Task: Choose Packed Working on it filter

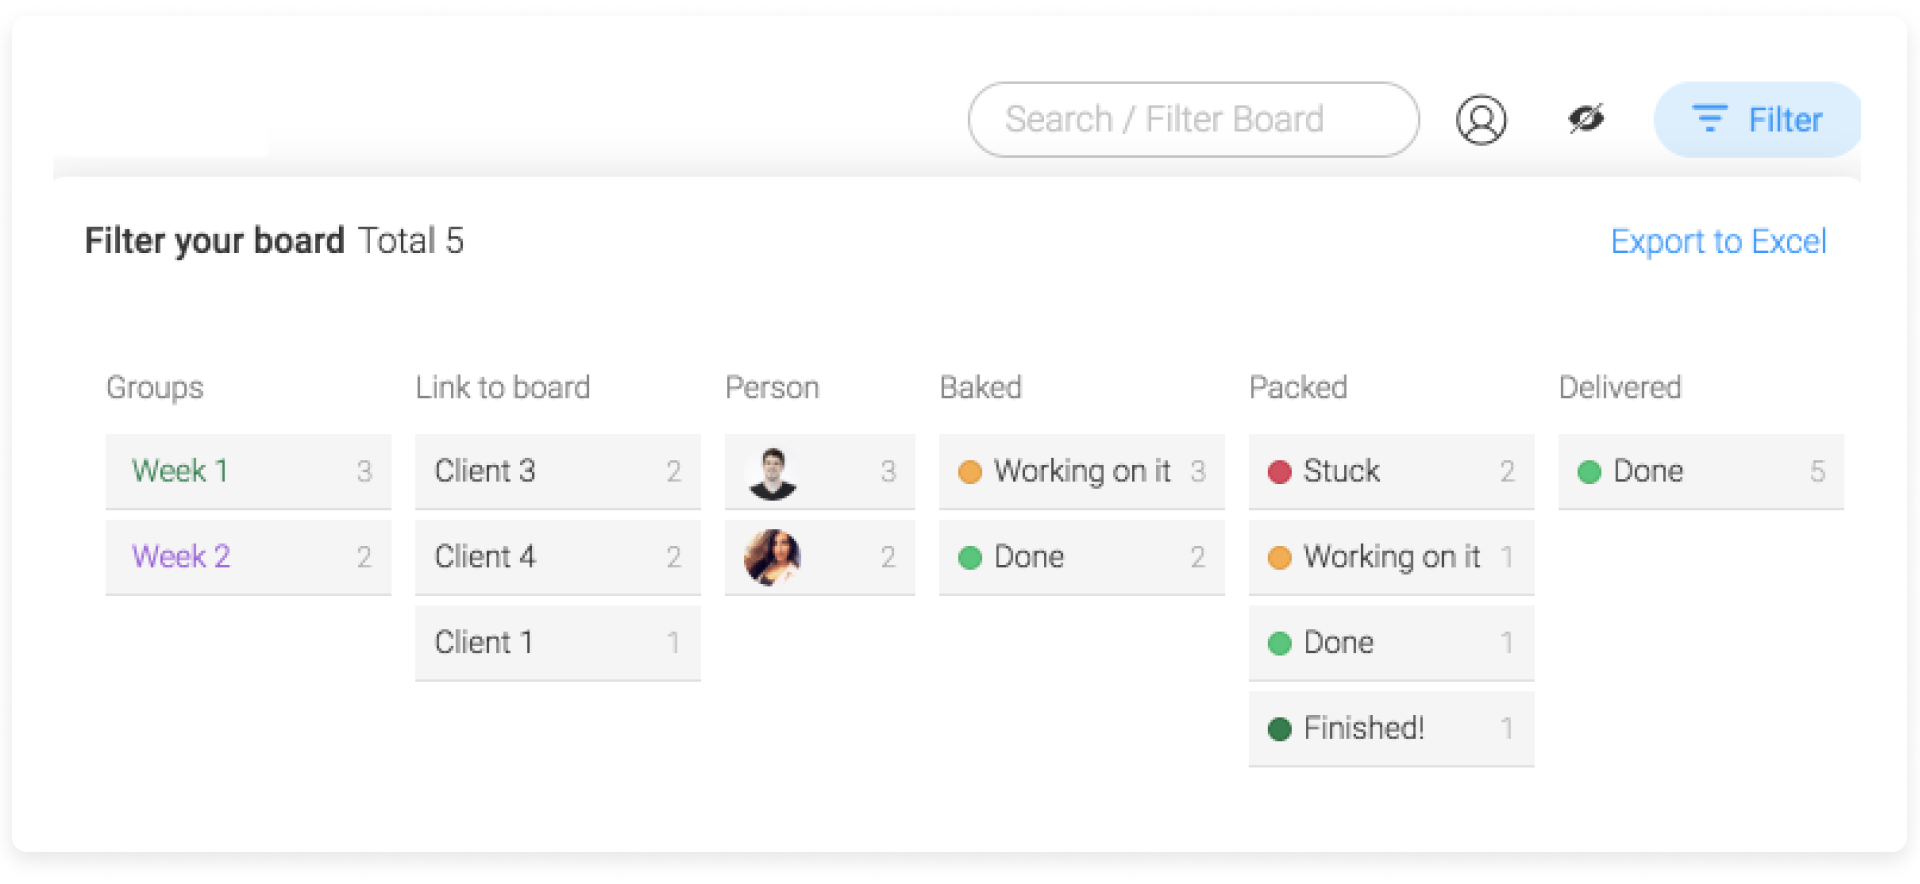Action: click(1391, 557)
